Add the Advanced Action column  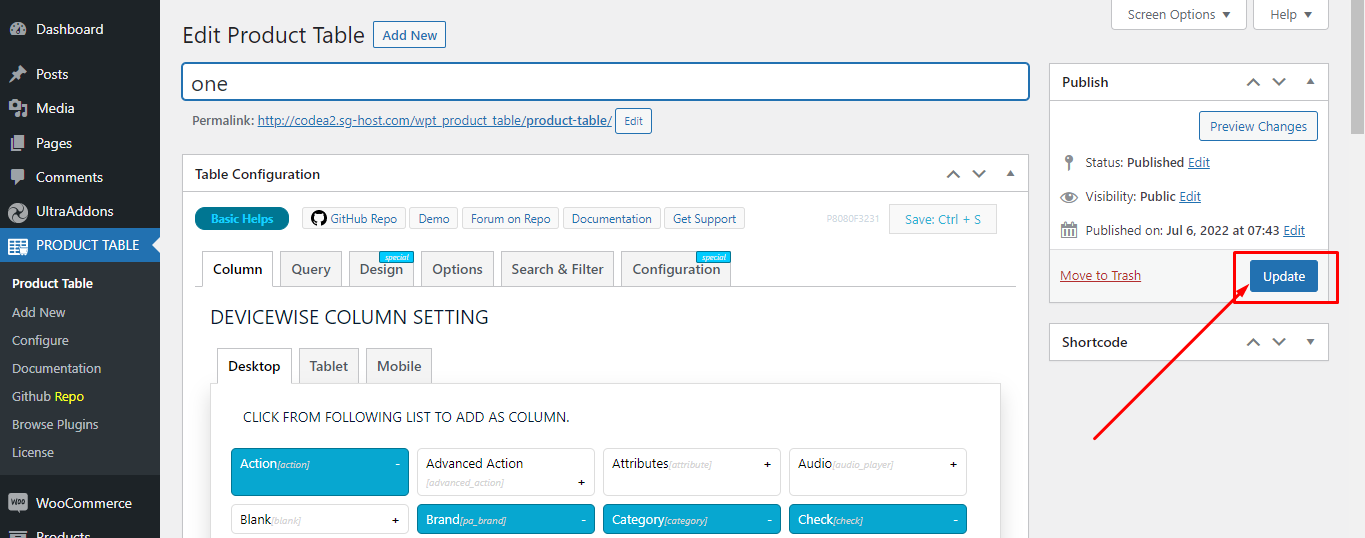(x=581, y=482)
